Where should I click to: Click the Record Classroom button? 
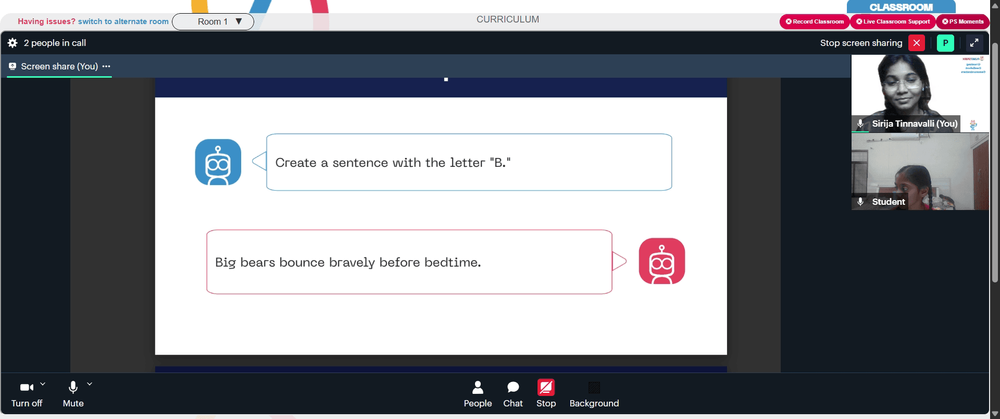click(x=814, y=22)
